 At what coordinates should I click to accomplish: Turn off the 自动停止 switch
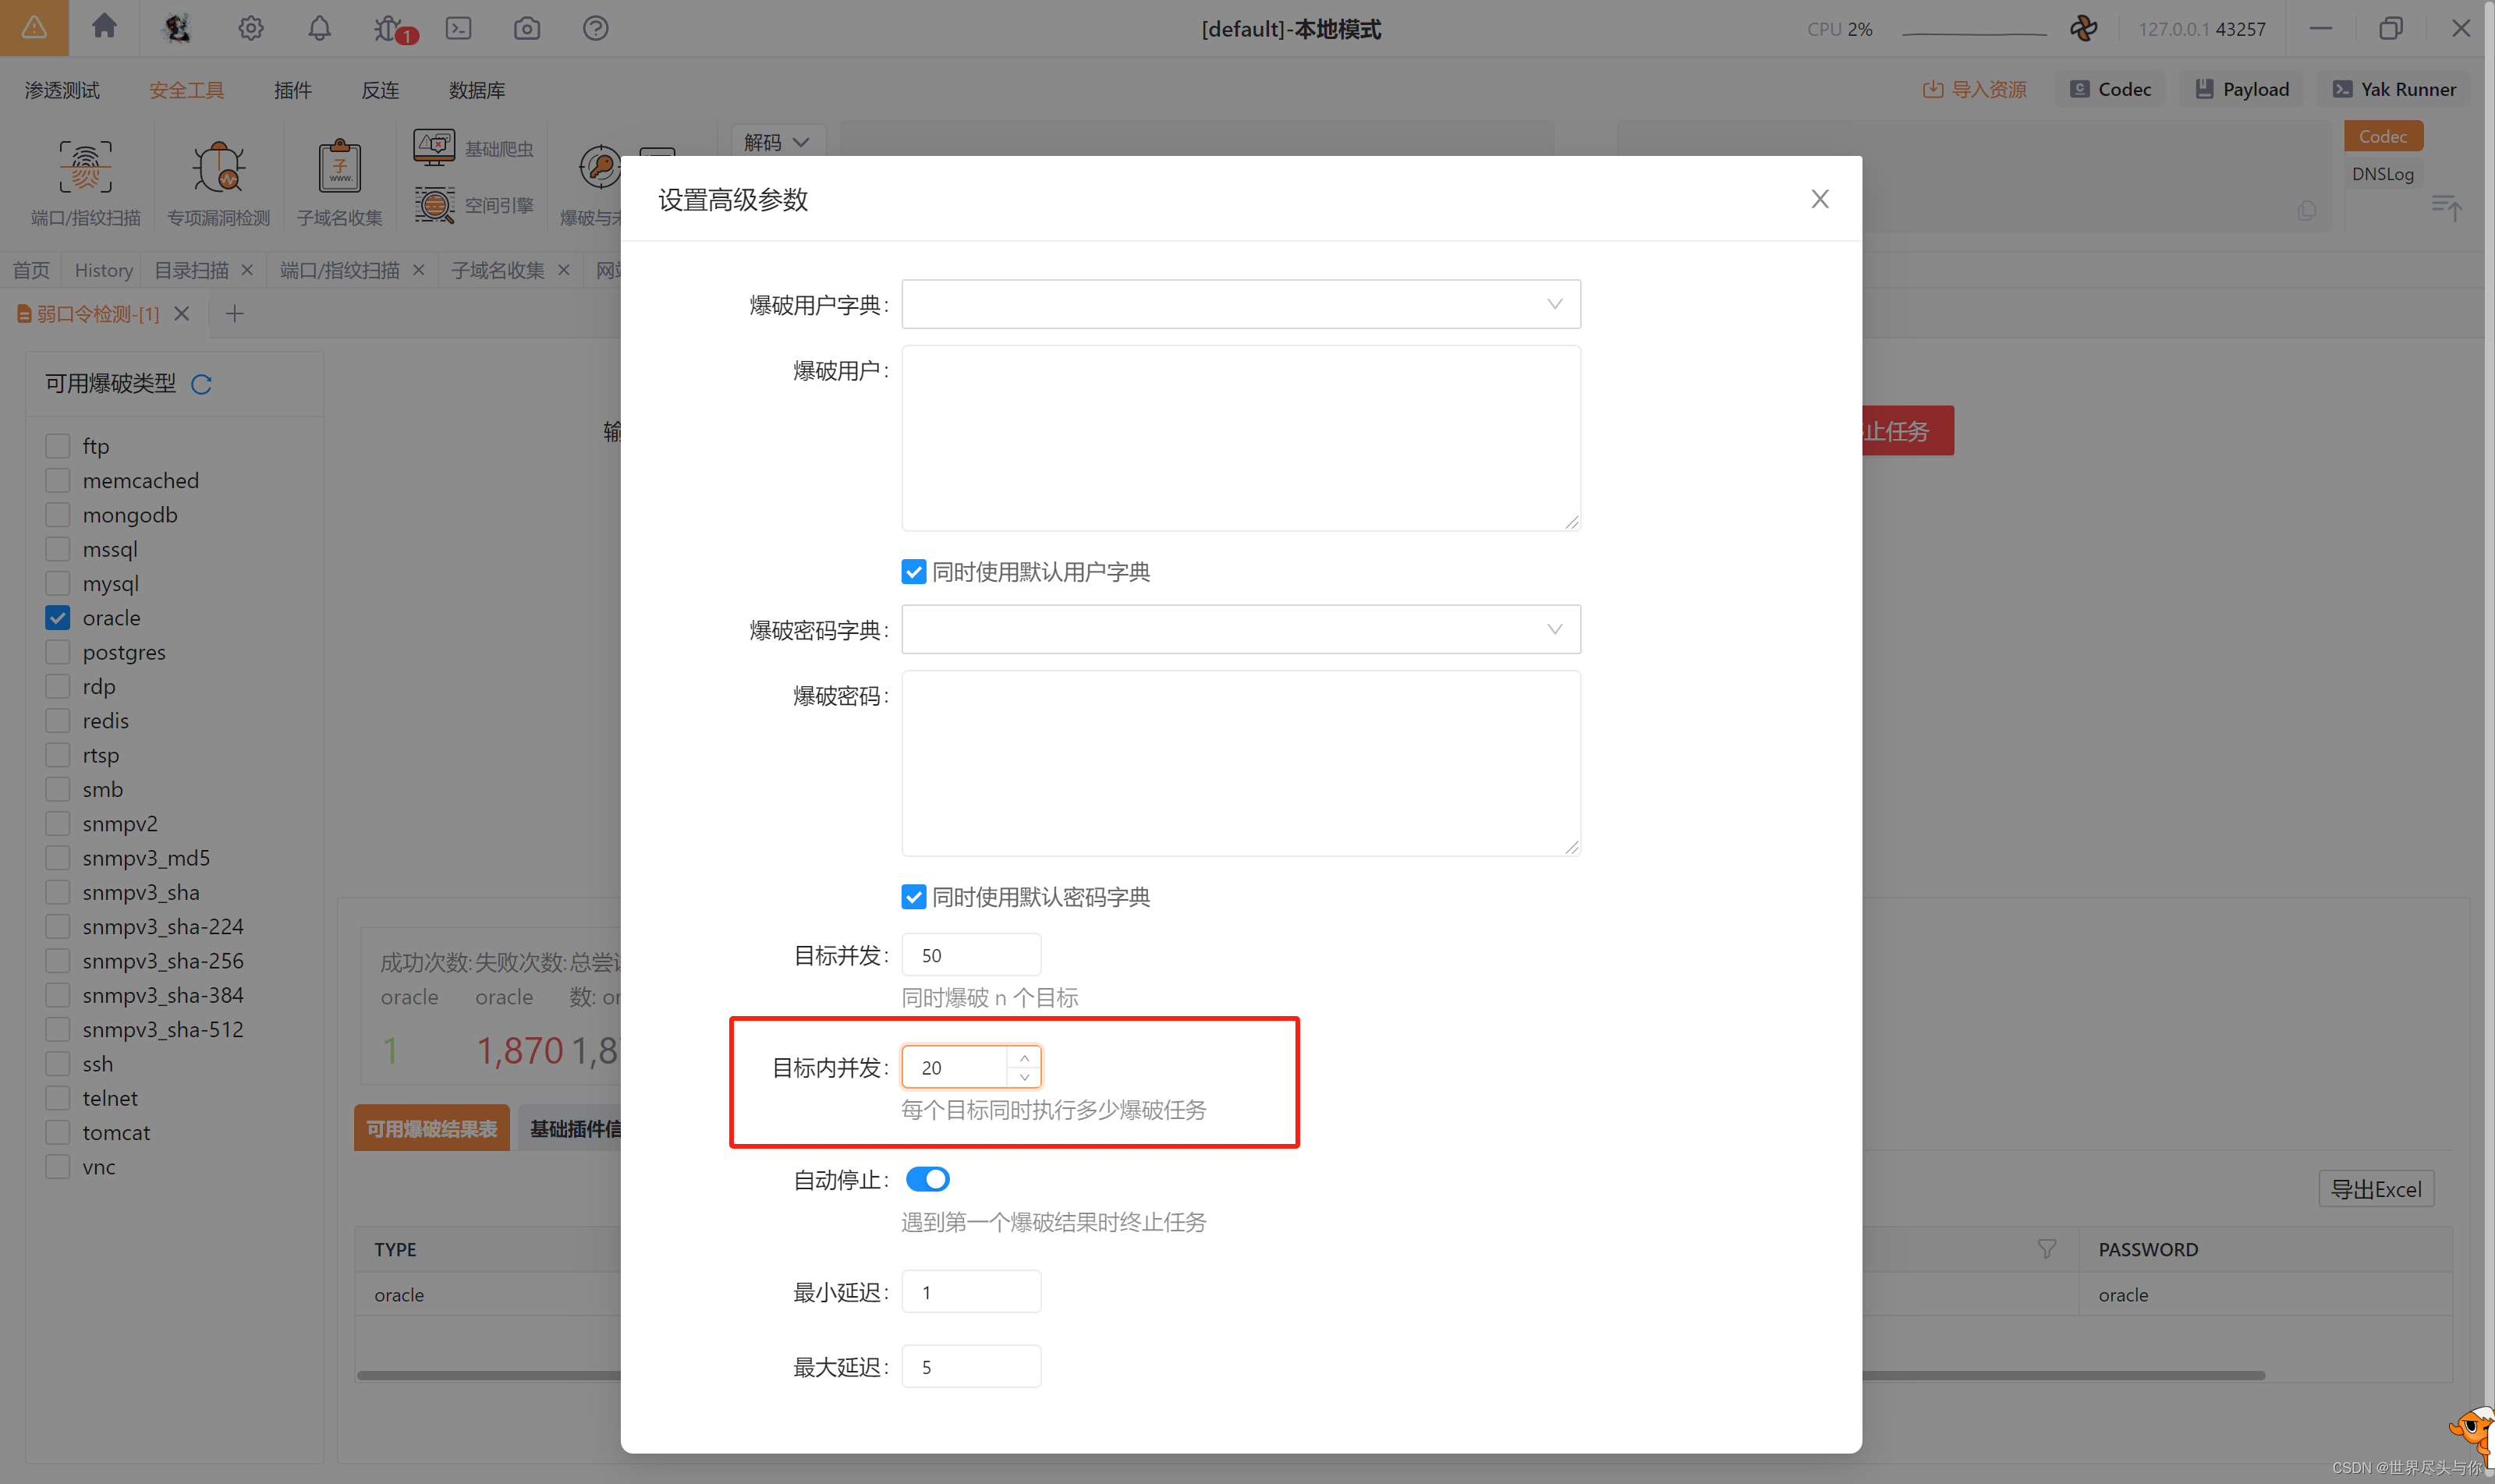[927, 1179]
